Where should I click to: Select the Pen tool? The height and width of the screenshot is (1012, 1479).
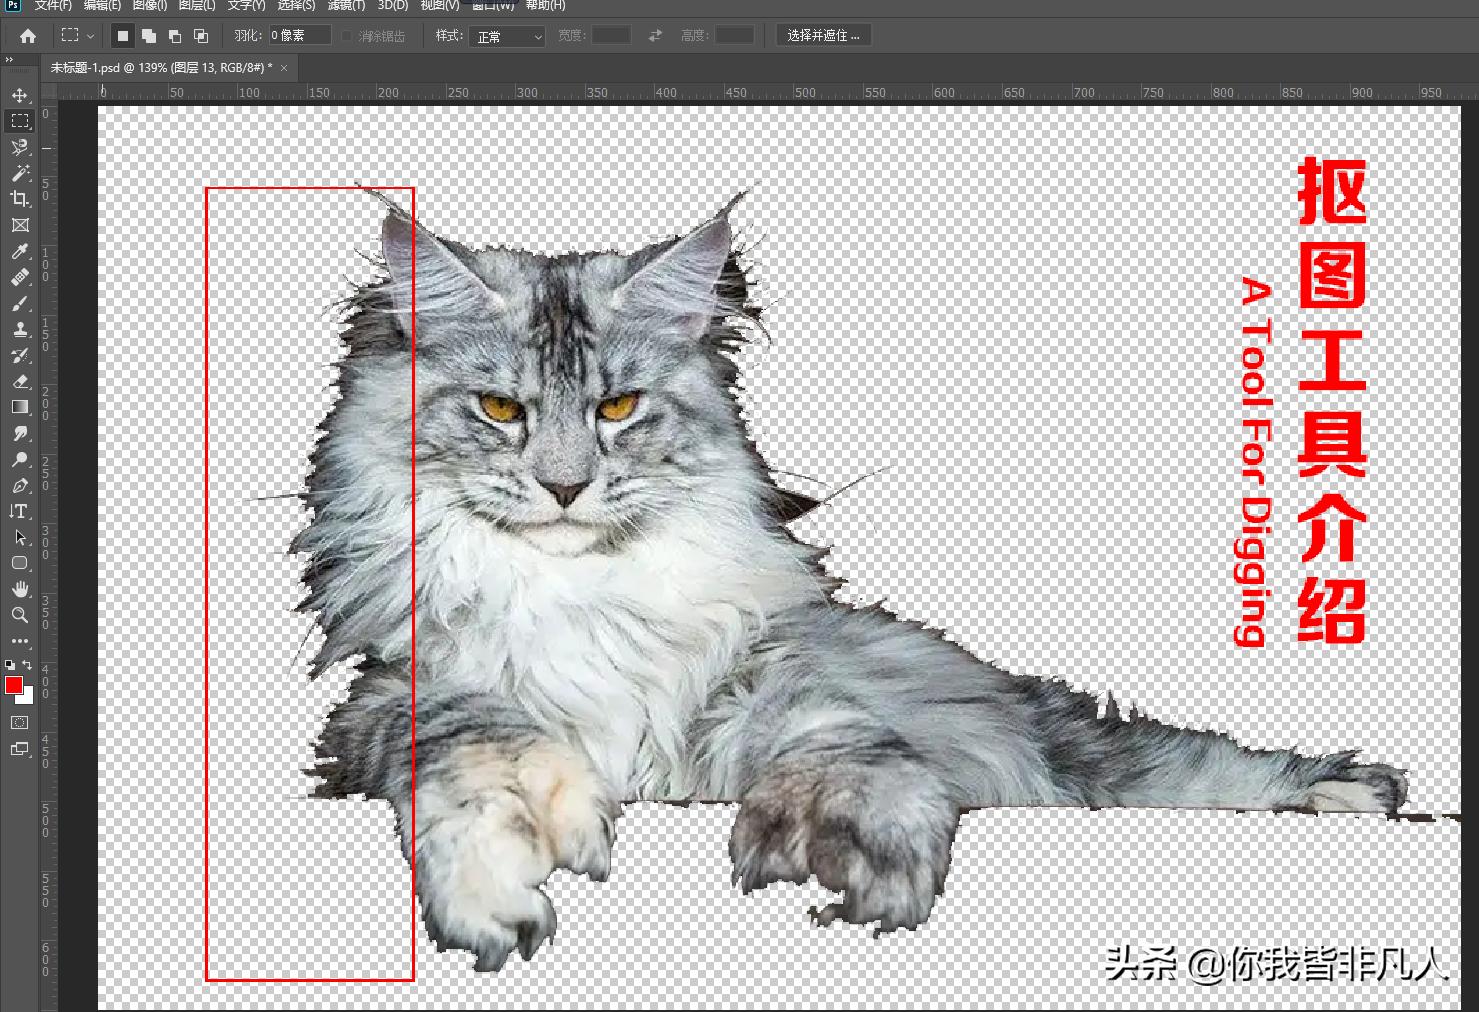coord(19,486)
